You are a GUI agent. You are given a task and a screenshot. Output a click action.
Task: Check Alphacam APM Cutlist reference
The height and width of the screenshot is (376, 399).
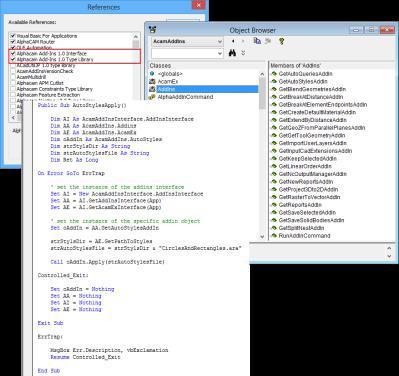point(13,83)
